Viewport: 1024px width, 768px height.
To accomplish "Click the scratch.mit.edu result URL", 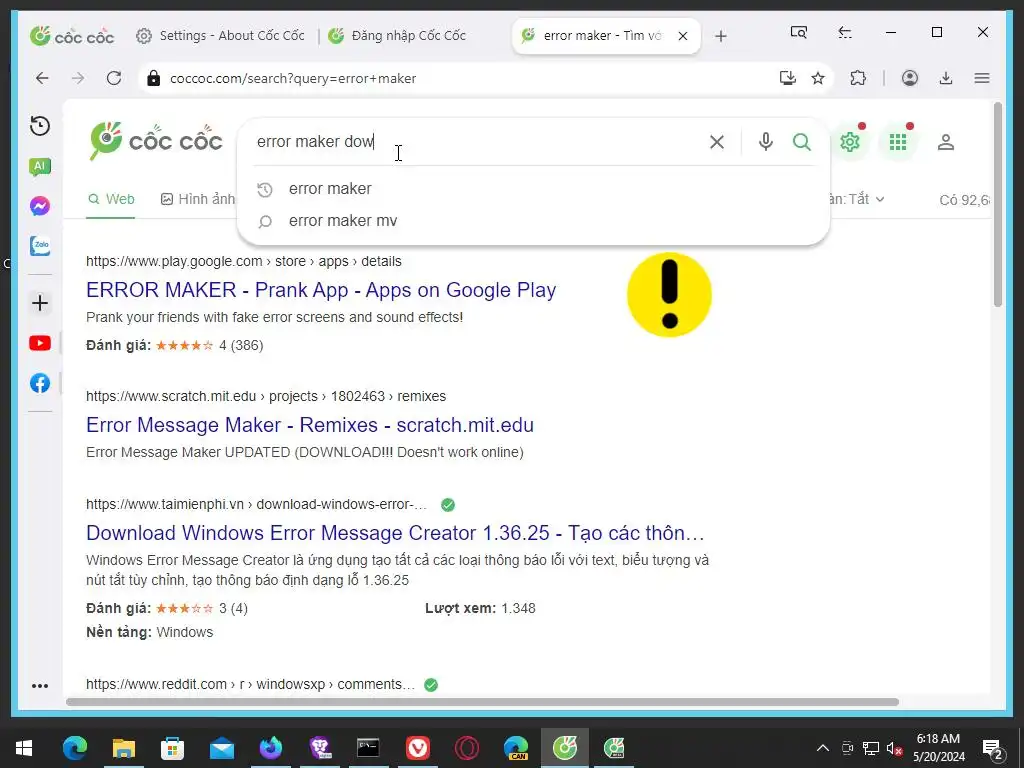I will click(x=266, y=396).
